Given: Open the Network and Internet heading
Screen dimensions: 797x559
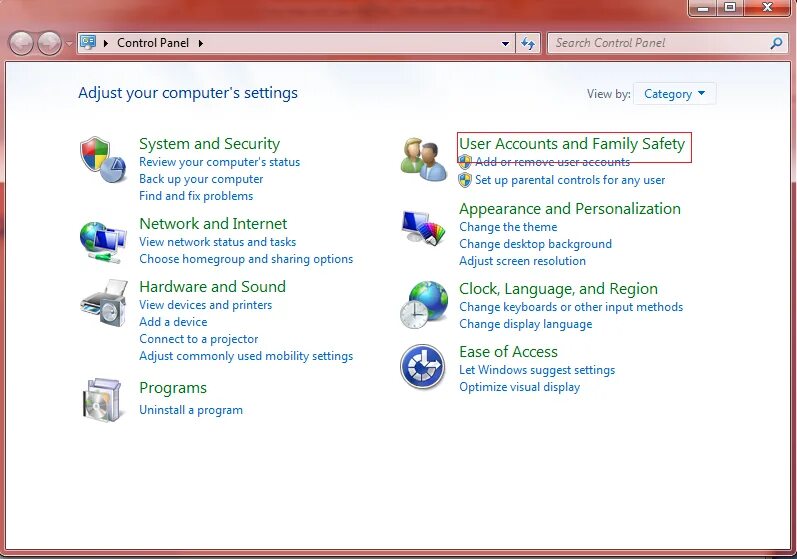Looking at the screenshot, I should tap(213, 224).
